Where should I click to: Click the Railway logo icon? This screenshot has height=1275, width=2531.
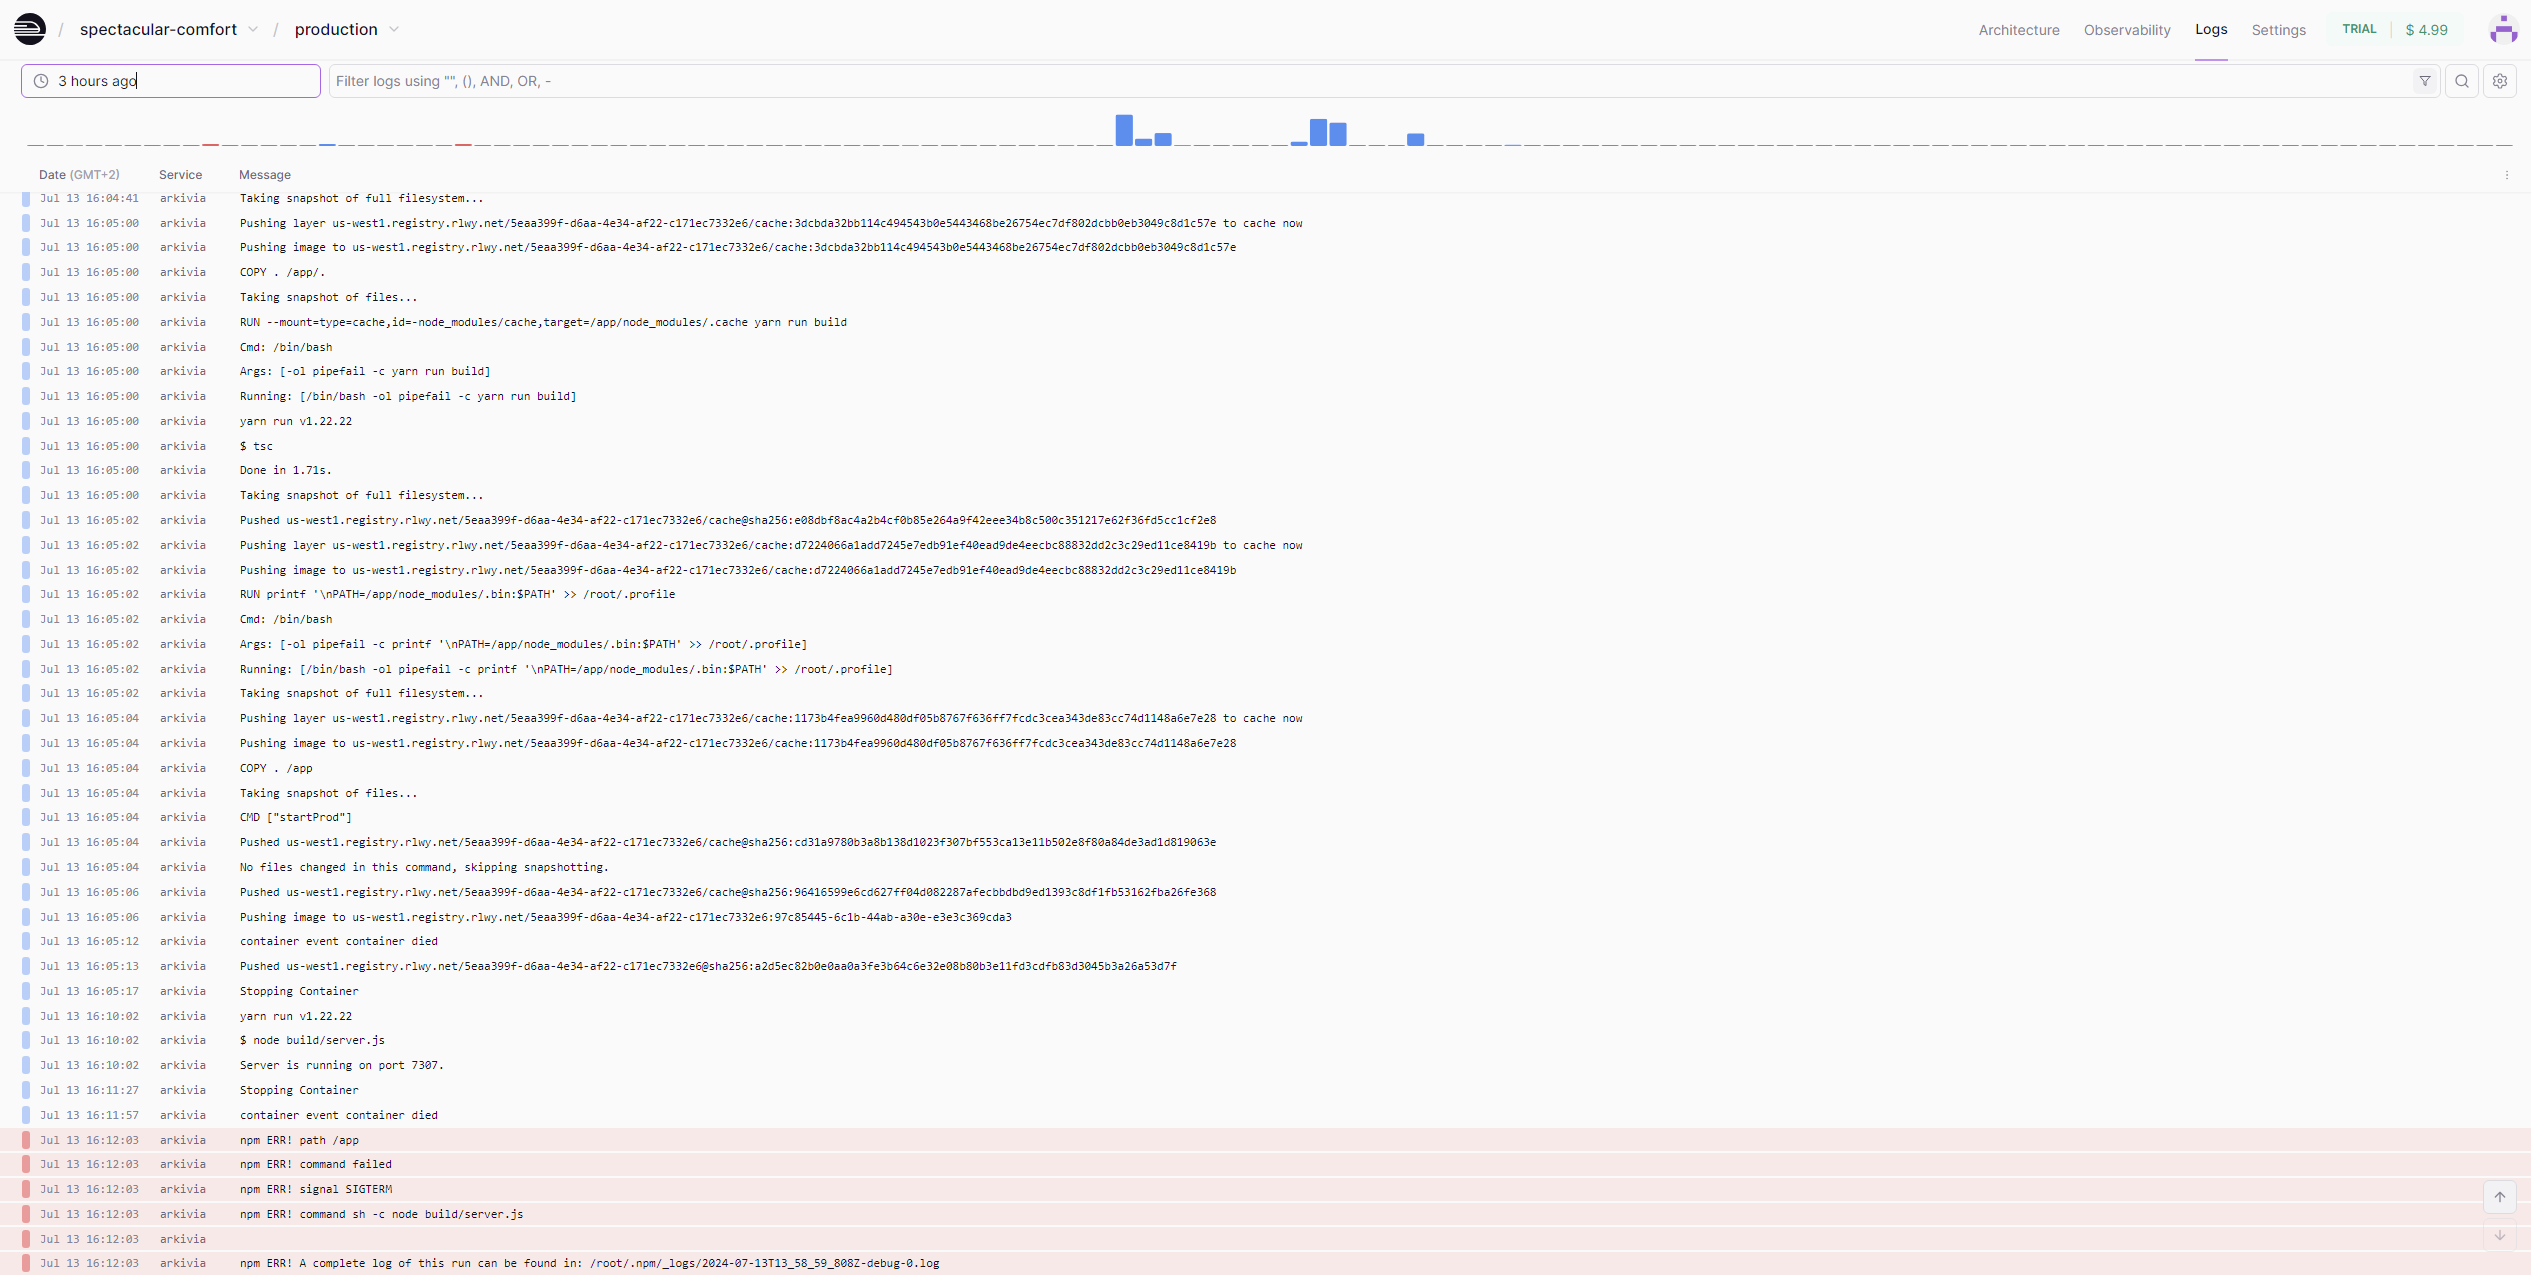click(x=30, y=29)
